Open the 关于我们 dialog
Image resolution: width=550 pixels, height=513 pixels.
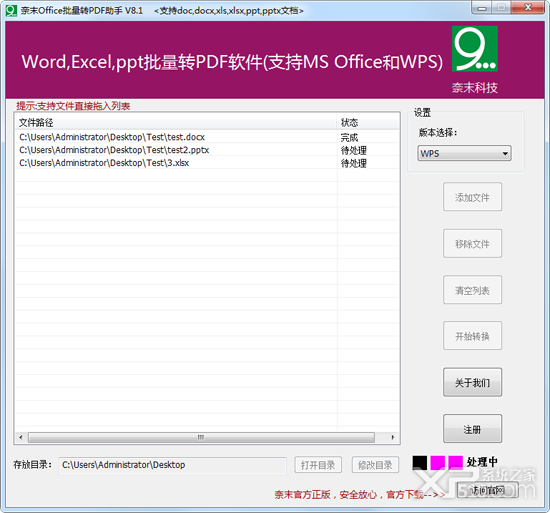(x=472, y=382)
